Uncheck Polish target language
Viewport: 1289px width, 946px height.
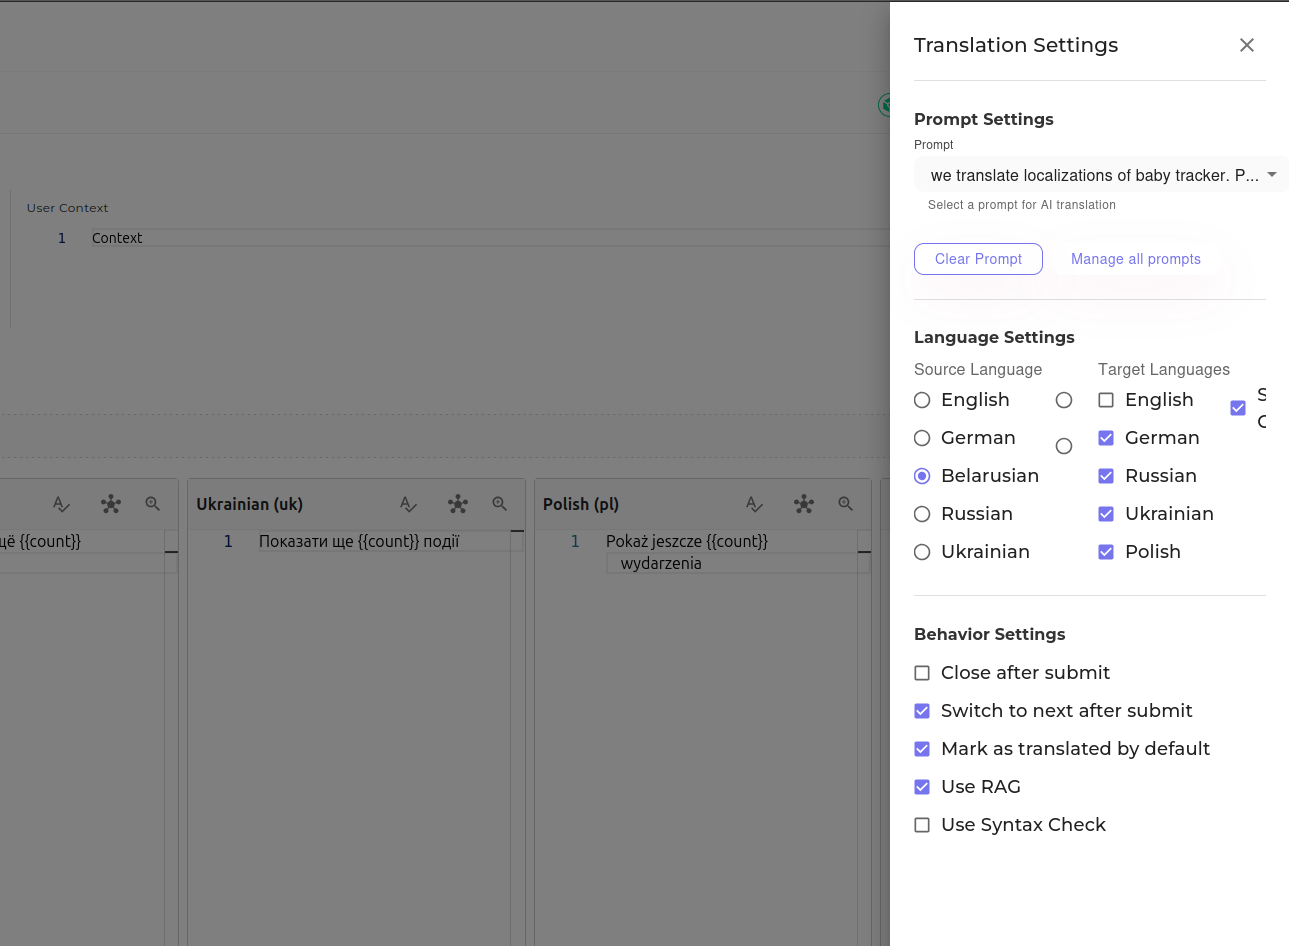coord(1106,552)
